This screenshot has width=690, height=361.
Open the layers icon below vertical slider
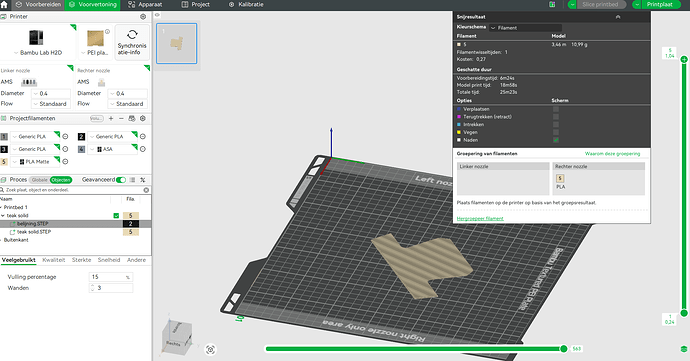684,349
